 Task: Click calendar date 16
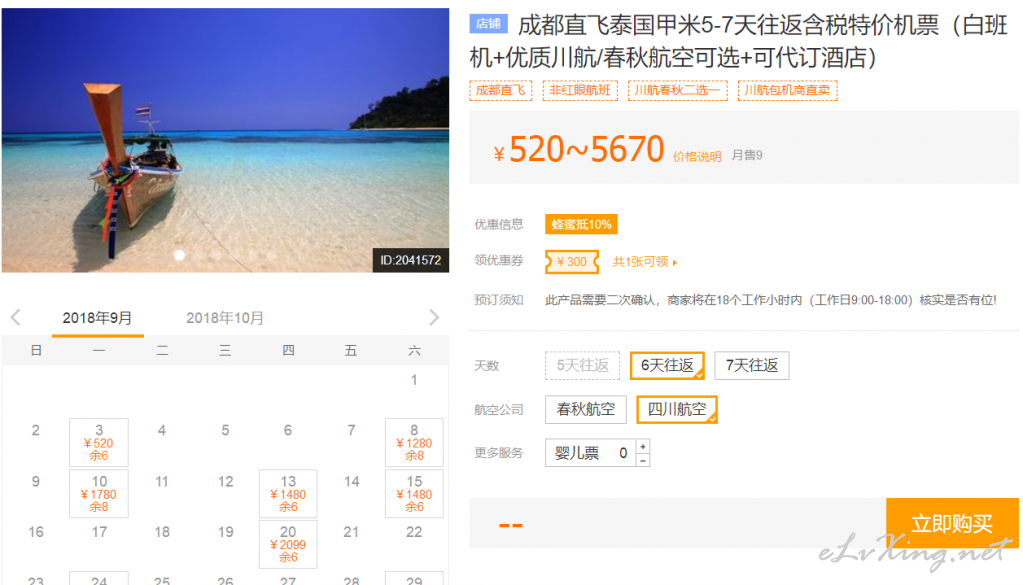point(36,532)
